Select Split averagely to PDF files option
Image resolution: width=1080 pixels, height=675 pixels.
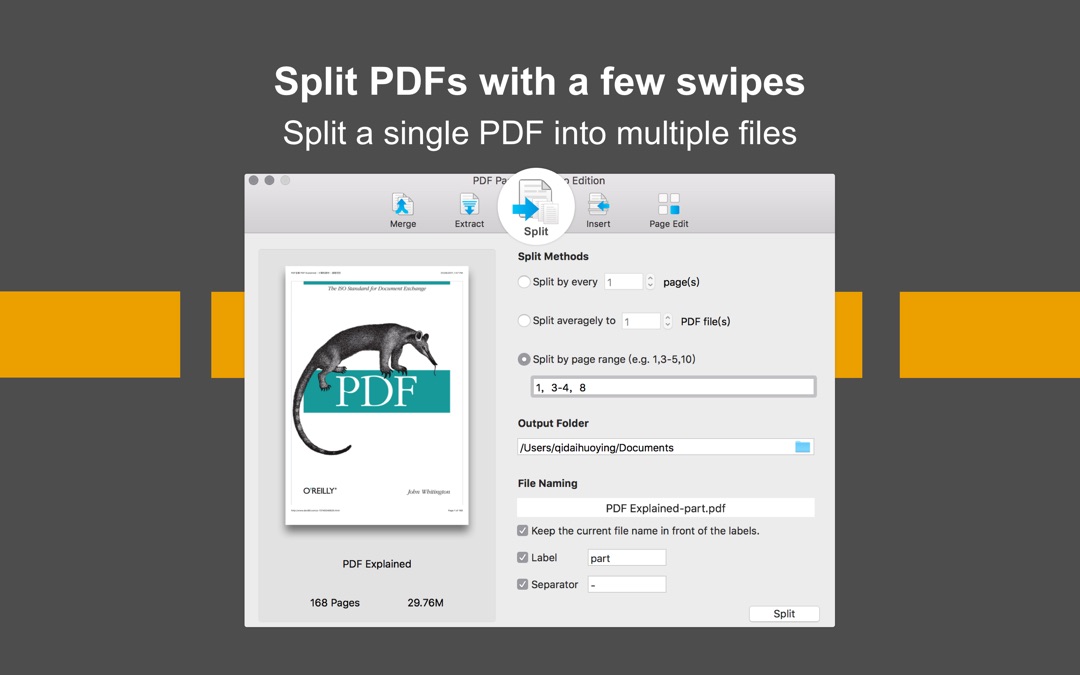524,320
